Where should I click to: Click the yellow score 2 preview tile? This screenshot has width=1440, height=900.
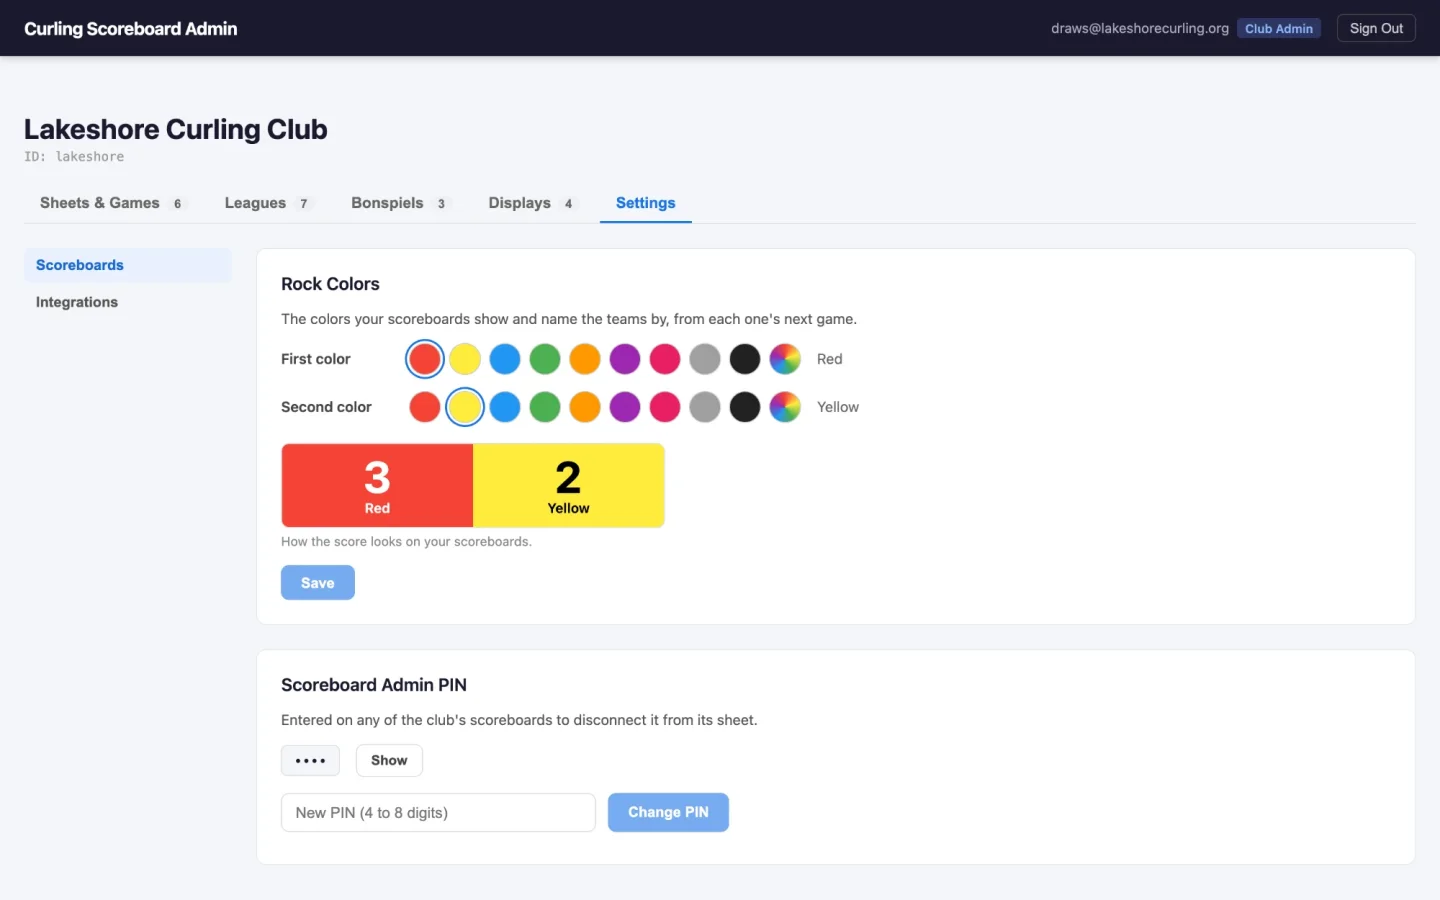(x=569, y=485)
